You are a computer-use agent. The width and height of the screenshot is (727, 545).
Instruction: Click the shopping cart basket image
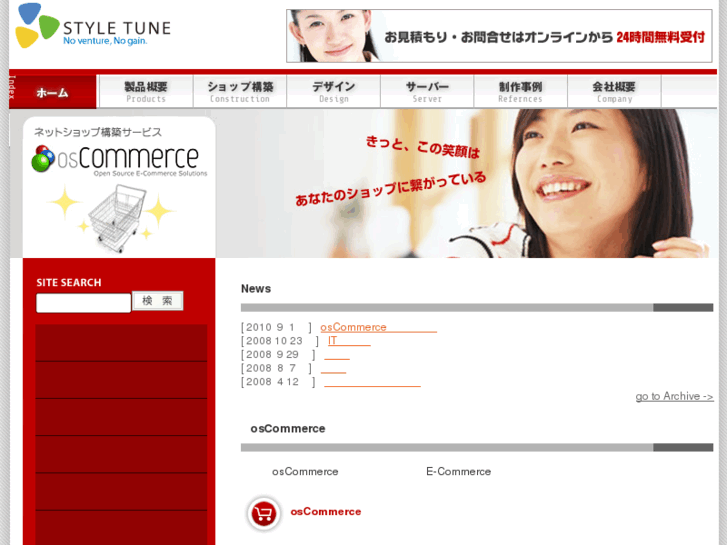click(116, 217)
